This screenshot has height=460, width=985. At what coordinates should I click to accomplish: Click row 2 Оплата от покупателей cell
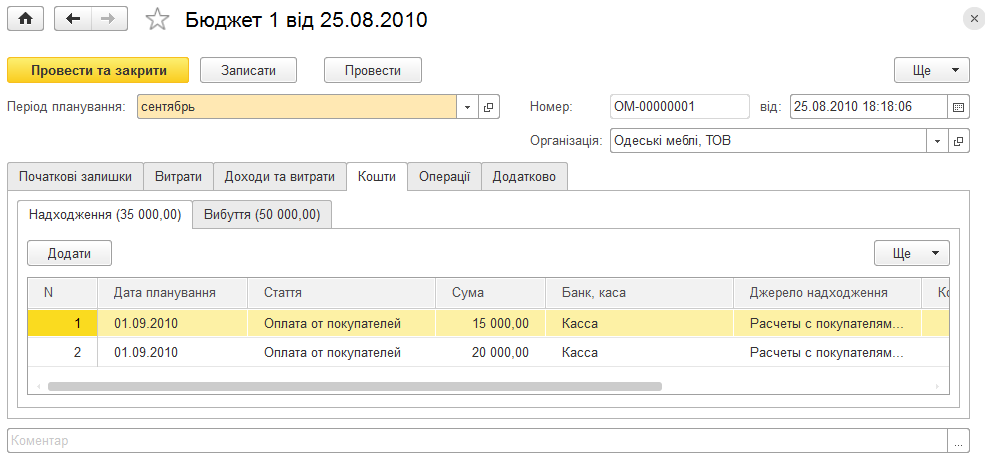[341, 353]
